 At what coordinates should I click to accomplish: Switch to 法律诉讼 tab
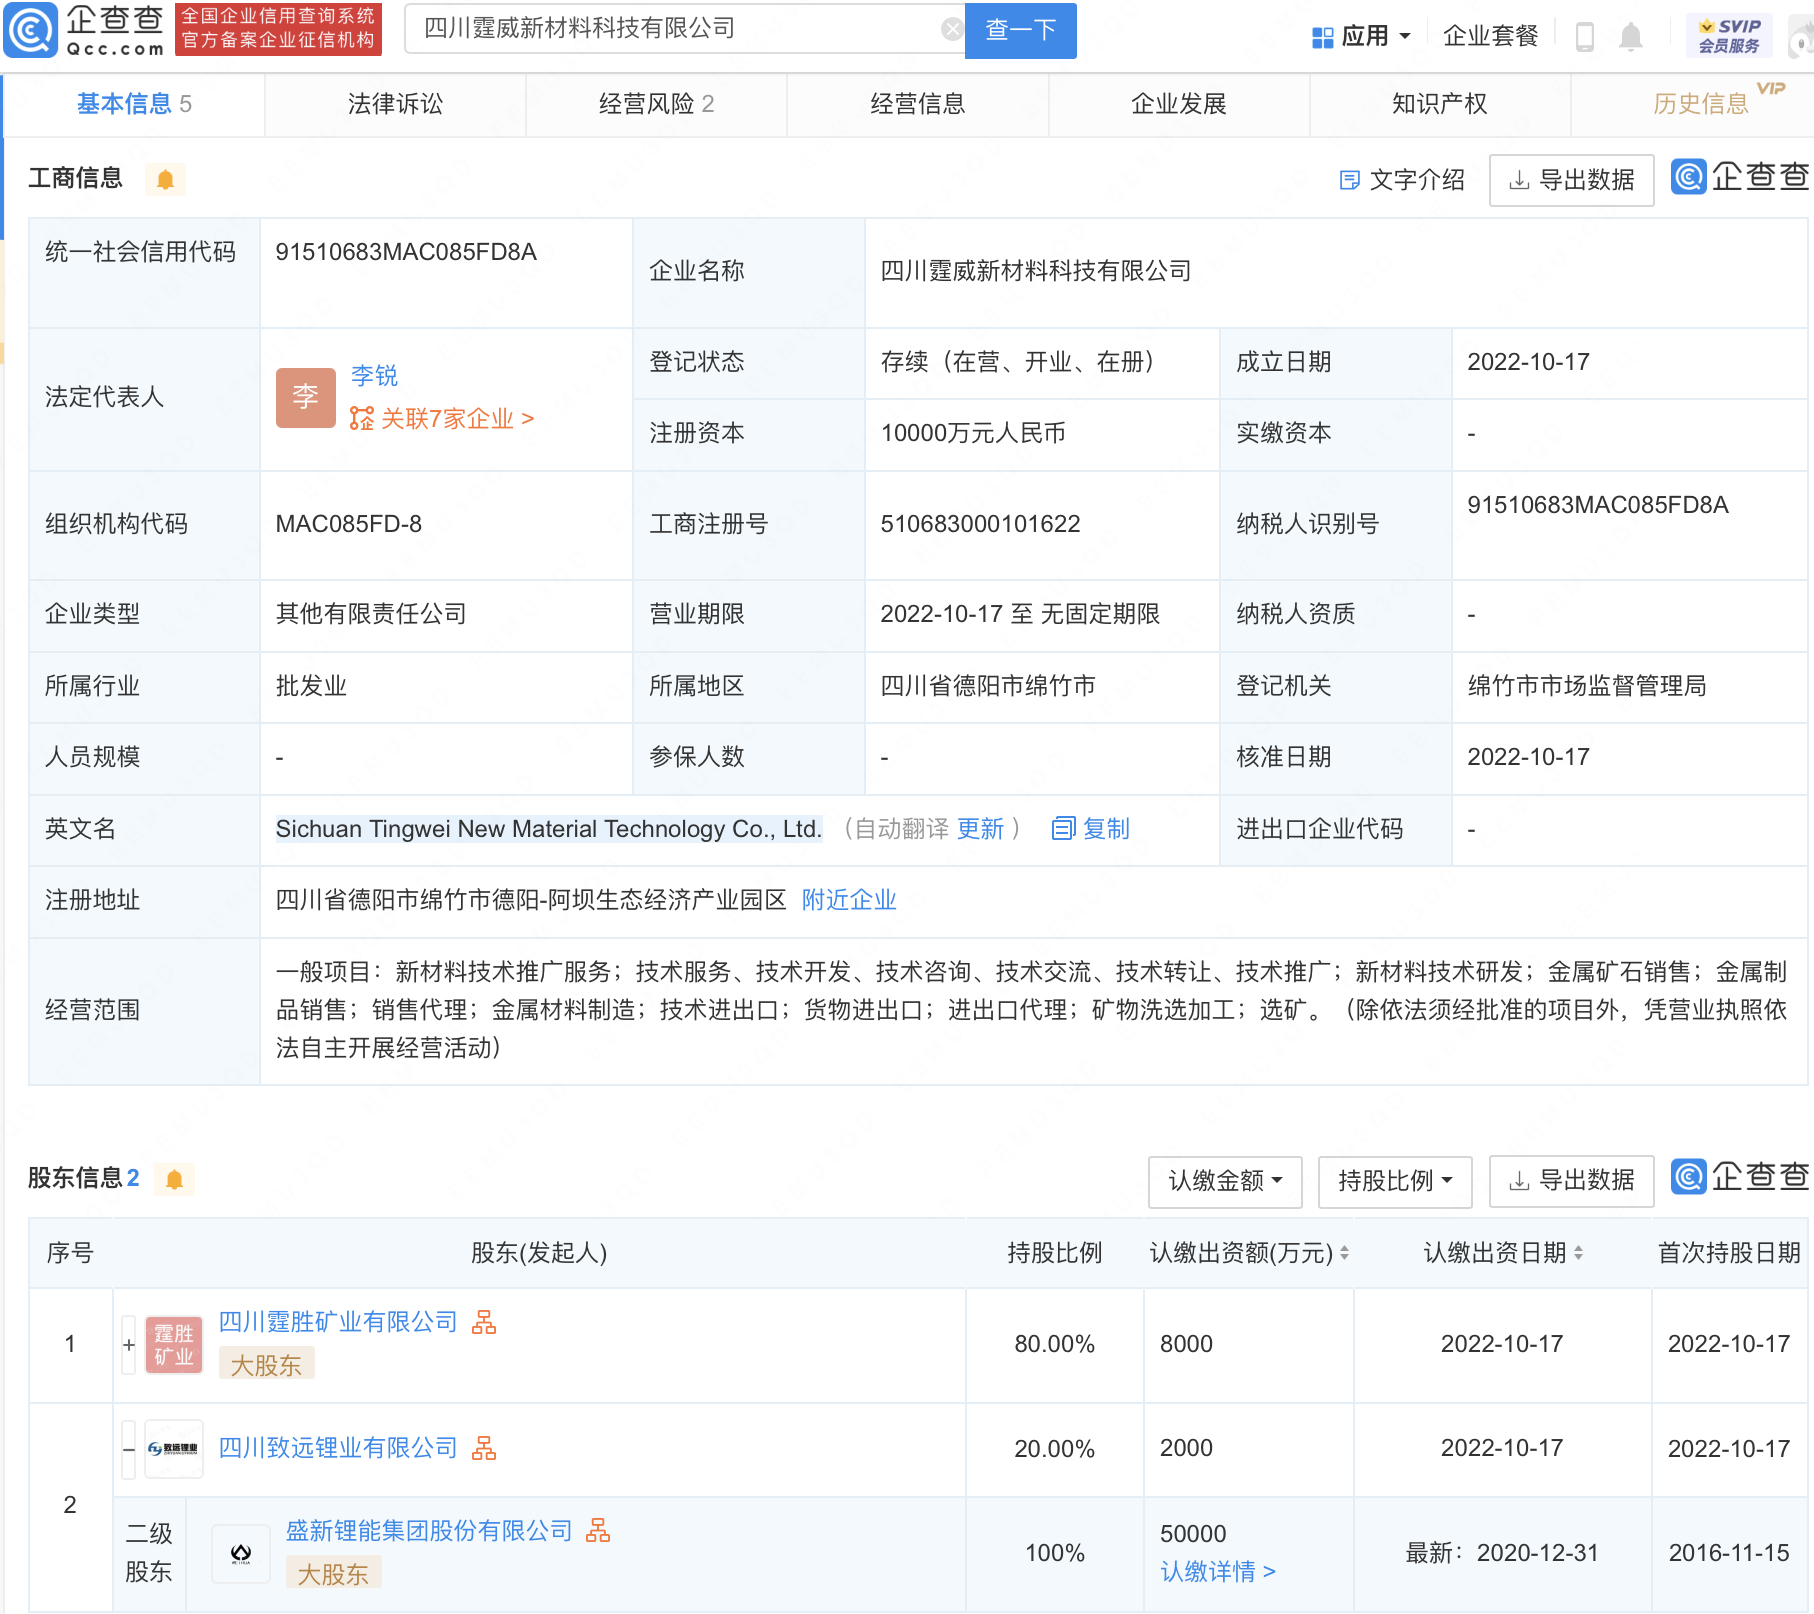point(395,104)
